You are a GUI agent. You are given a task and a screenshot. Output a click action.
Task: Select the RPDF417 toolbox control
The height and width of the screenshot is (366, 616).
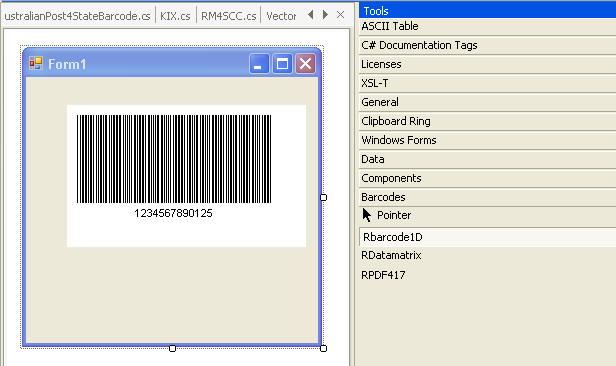coord(487,275)
